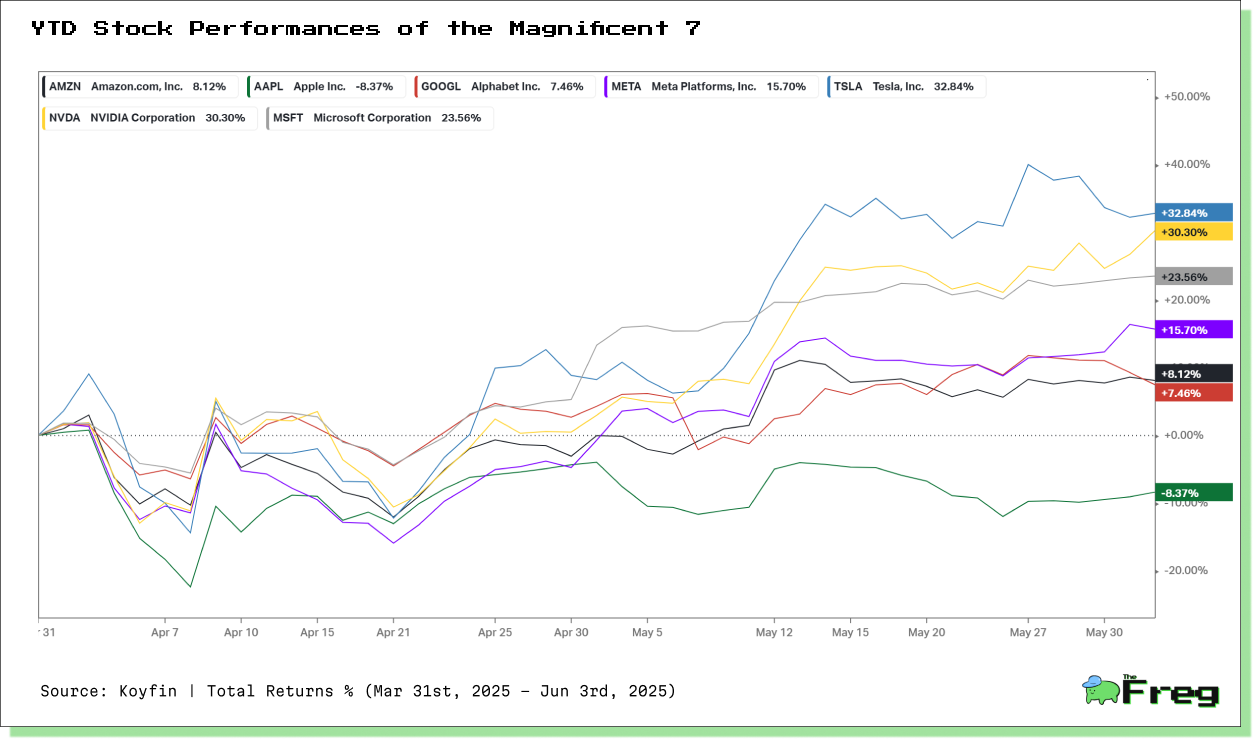Click the Apr 30 date on x-axis
The image size is (1253, 739).
[571, 633]
